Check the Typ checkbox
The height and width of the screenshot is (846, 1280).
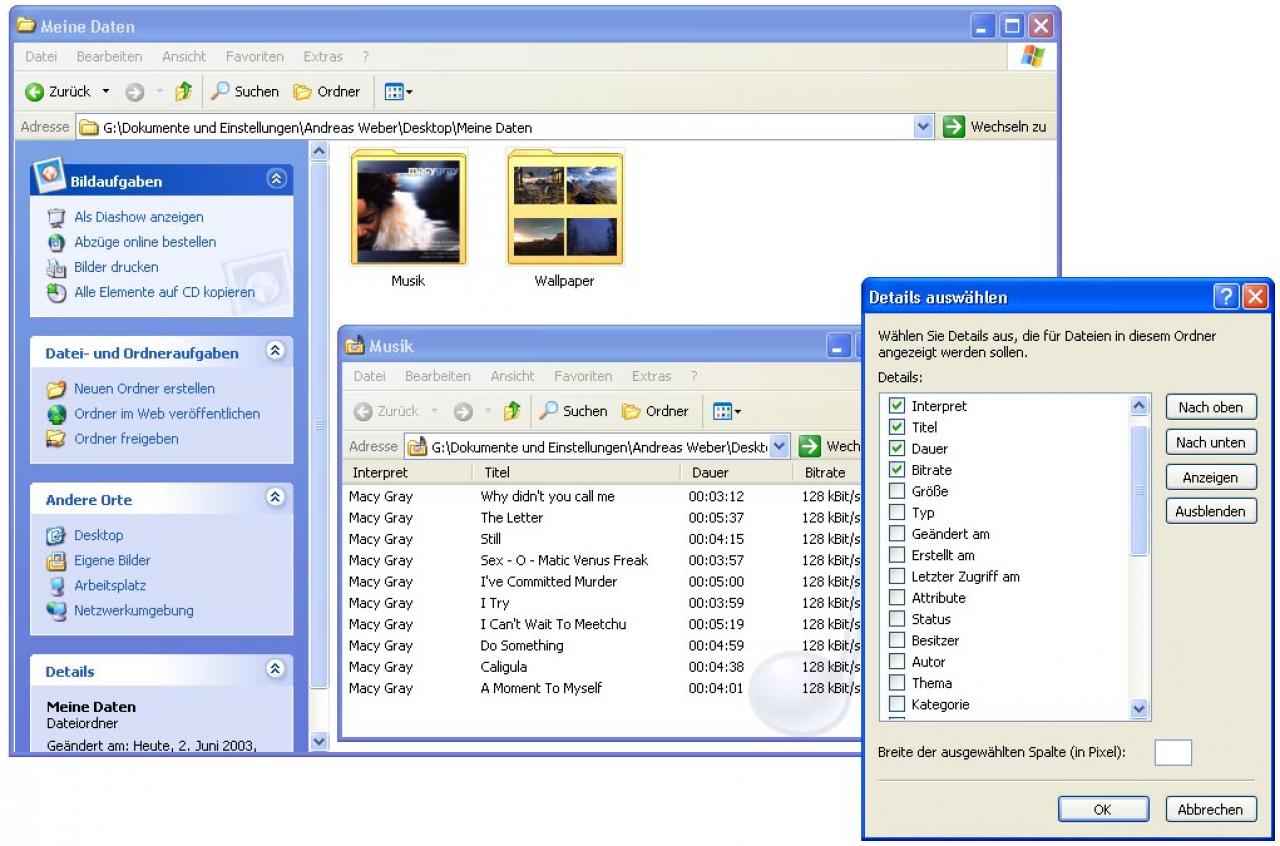click(x=897, y=512)
